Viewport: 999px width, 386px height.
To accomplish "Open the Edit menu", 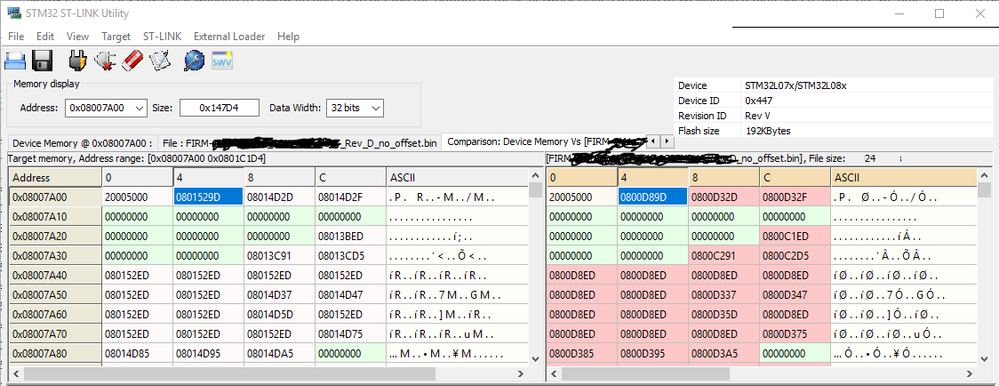I will (x=45, y=36).
